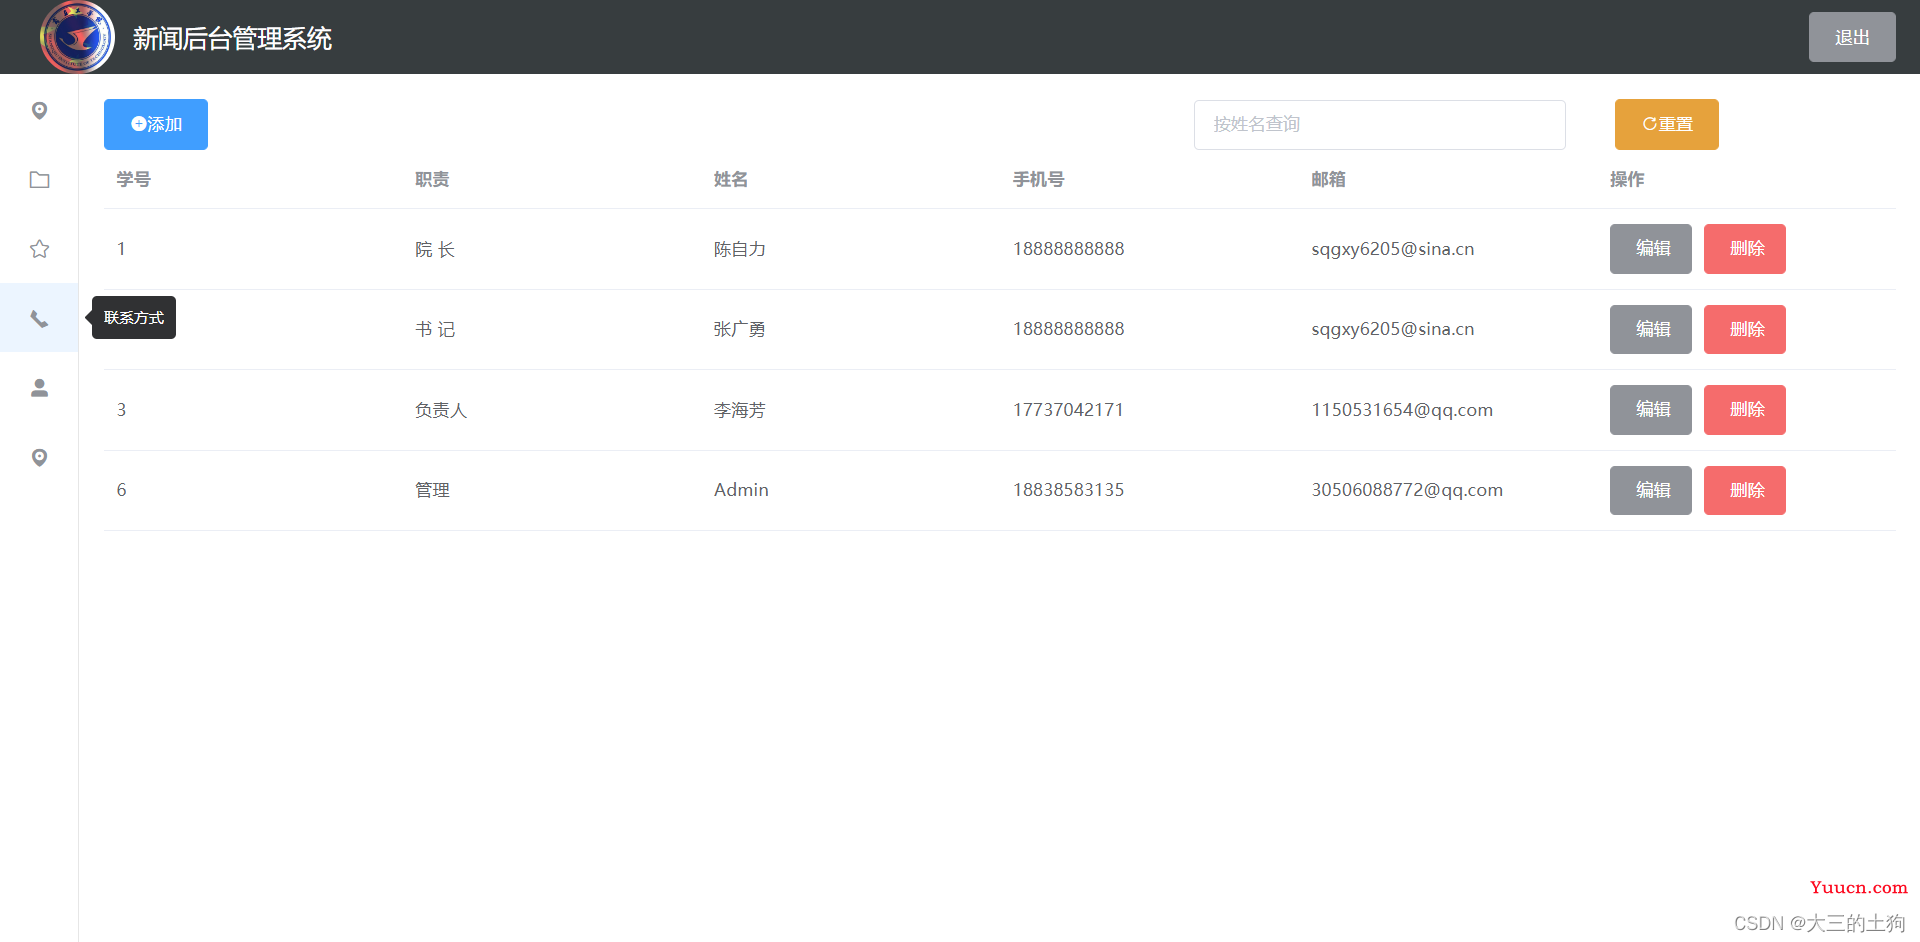Click the 退出 logout button
The height and width of the screenshot is (942, 1920).
[x=1852, y=37]
